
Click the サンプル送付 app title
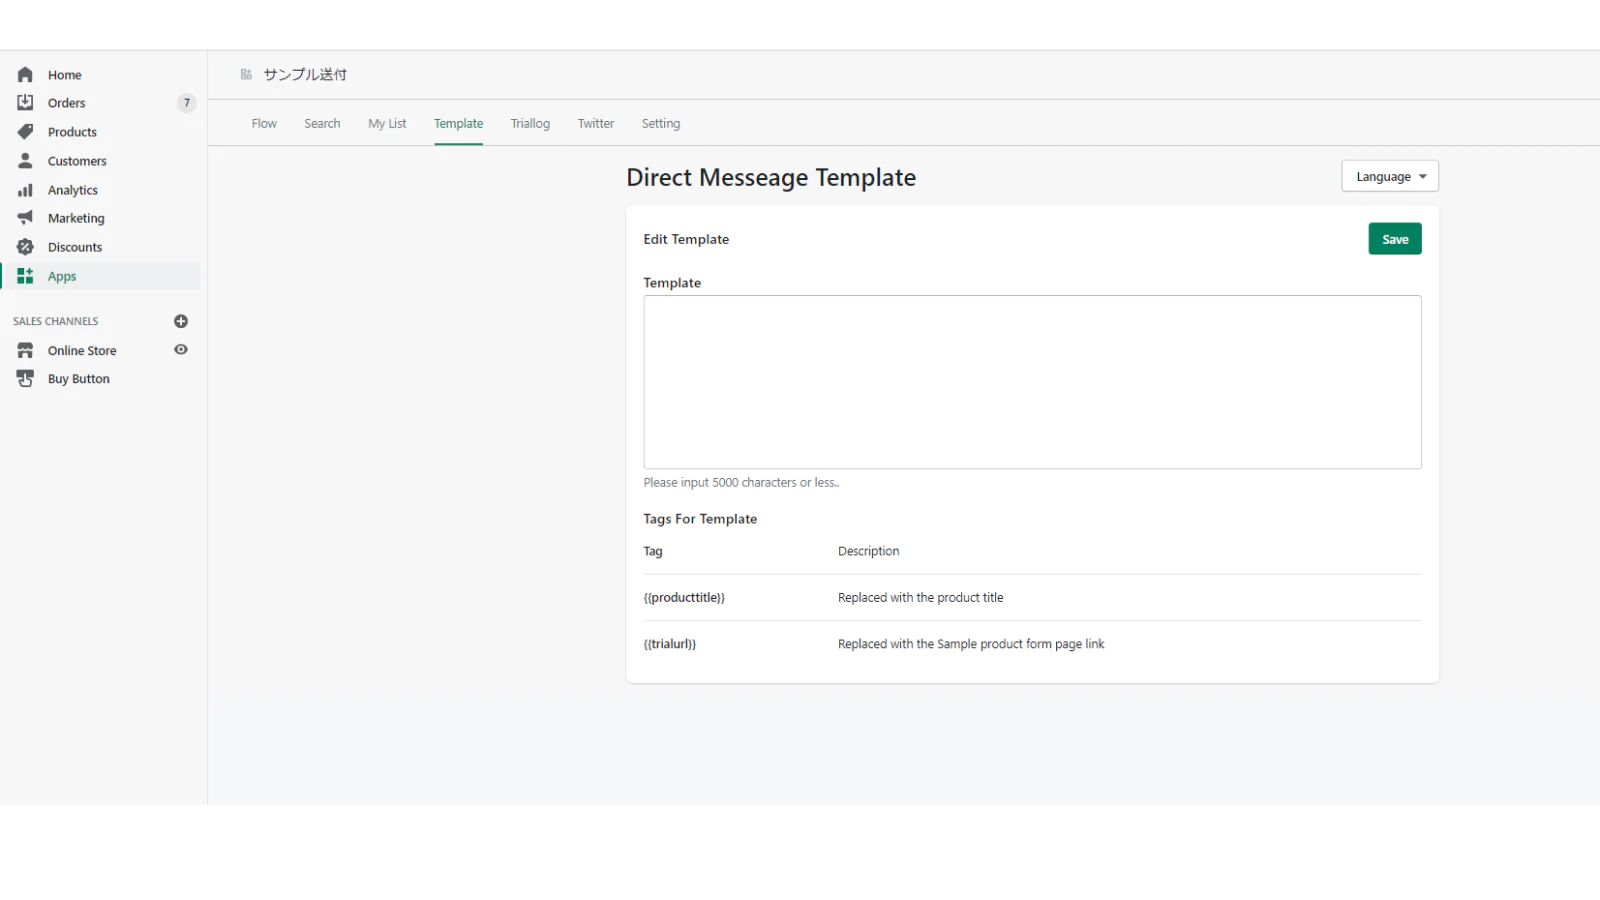(304, 75)
